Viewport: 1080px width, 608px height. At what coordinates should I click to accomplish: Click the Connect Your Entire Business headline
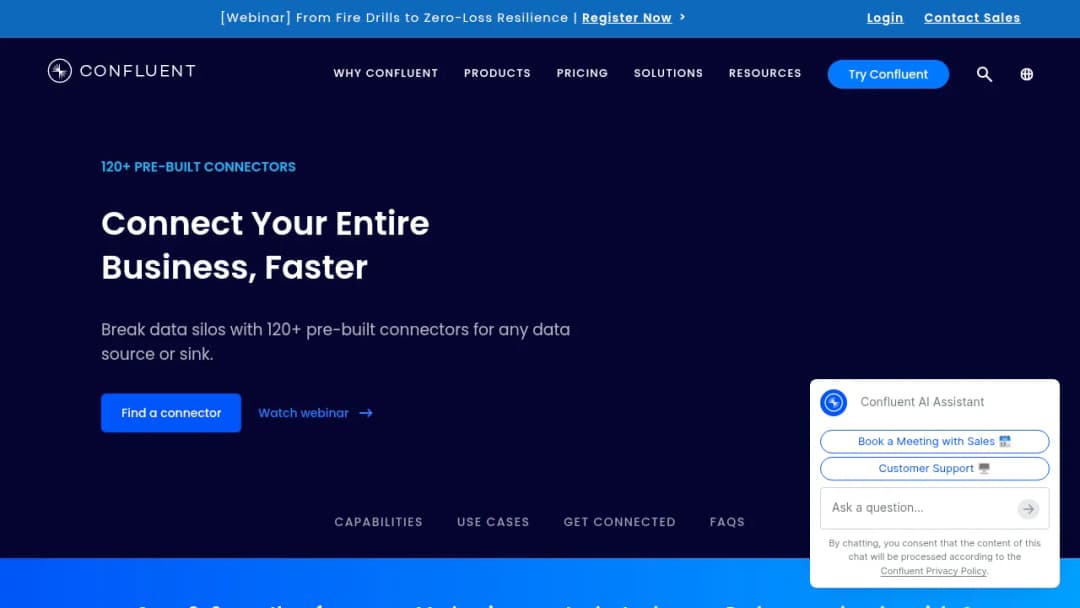click(x=265, y=245)
